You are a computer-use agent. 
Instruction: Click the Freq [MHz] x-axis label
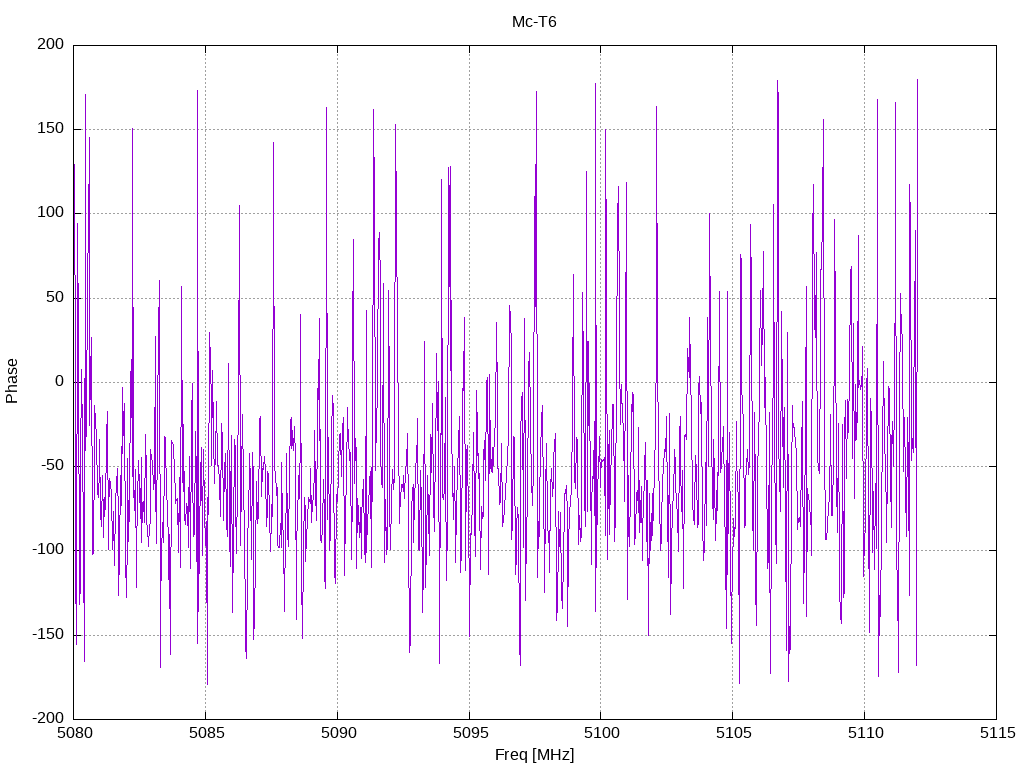[x=534, y=755]
